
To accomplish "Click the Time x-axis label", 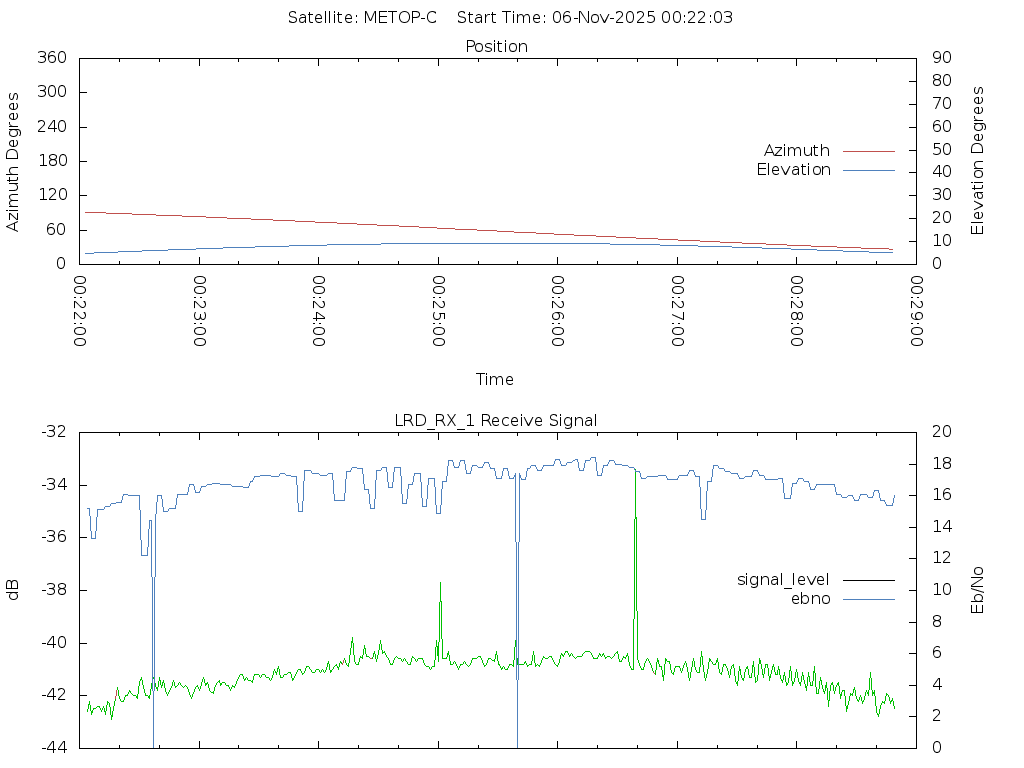I will pos(495,380).
